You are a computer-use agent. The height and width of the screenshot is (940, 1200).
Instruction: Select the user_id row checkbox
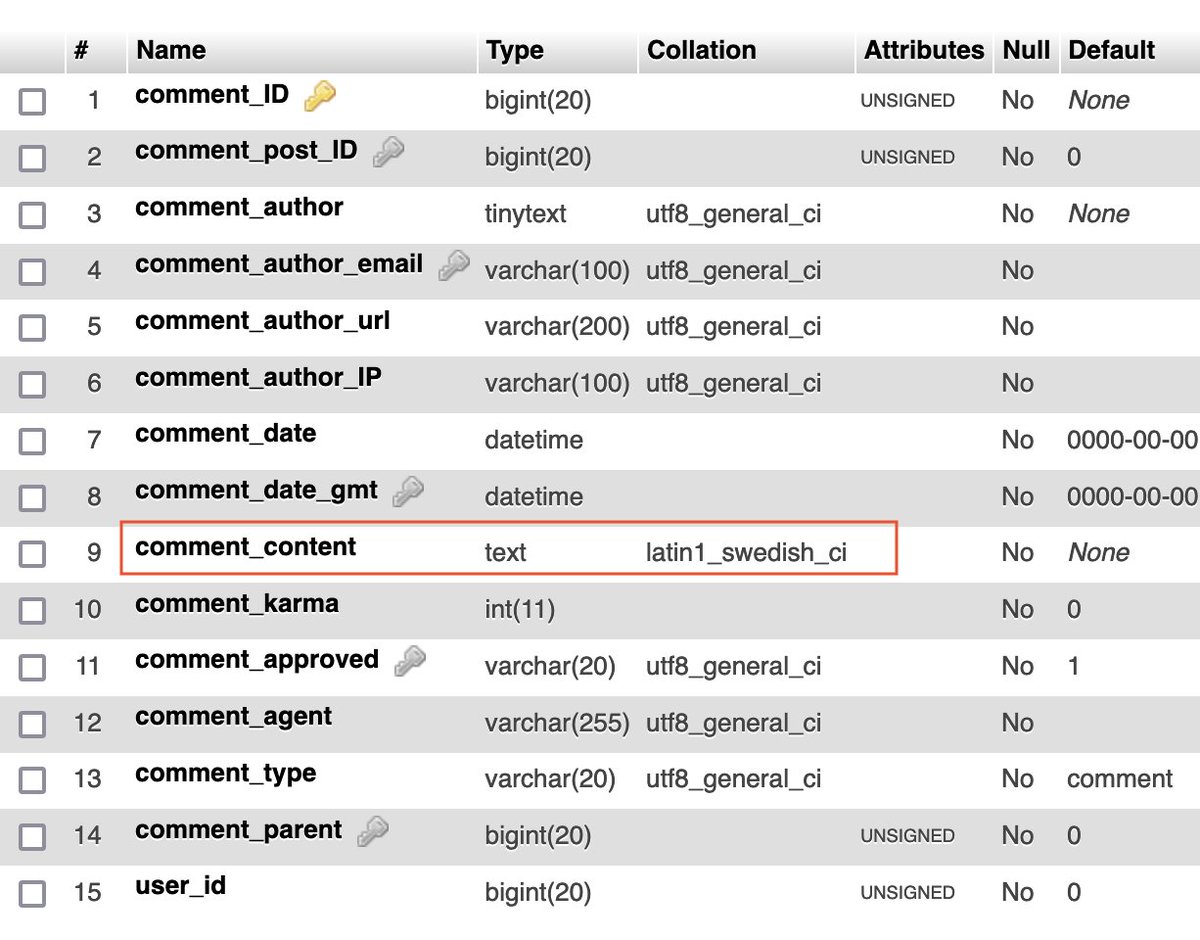(33, 892)
